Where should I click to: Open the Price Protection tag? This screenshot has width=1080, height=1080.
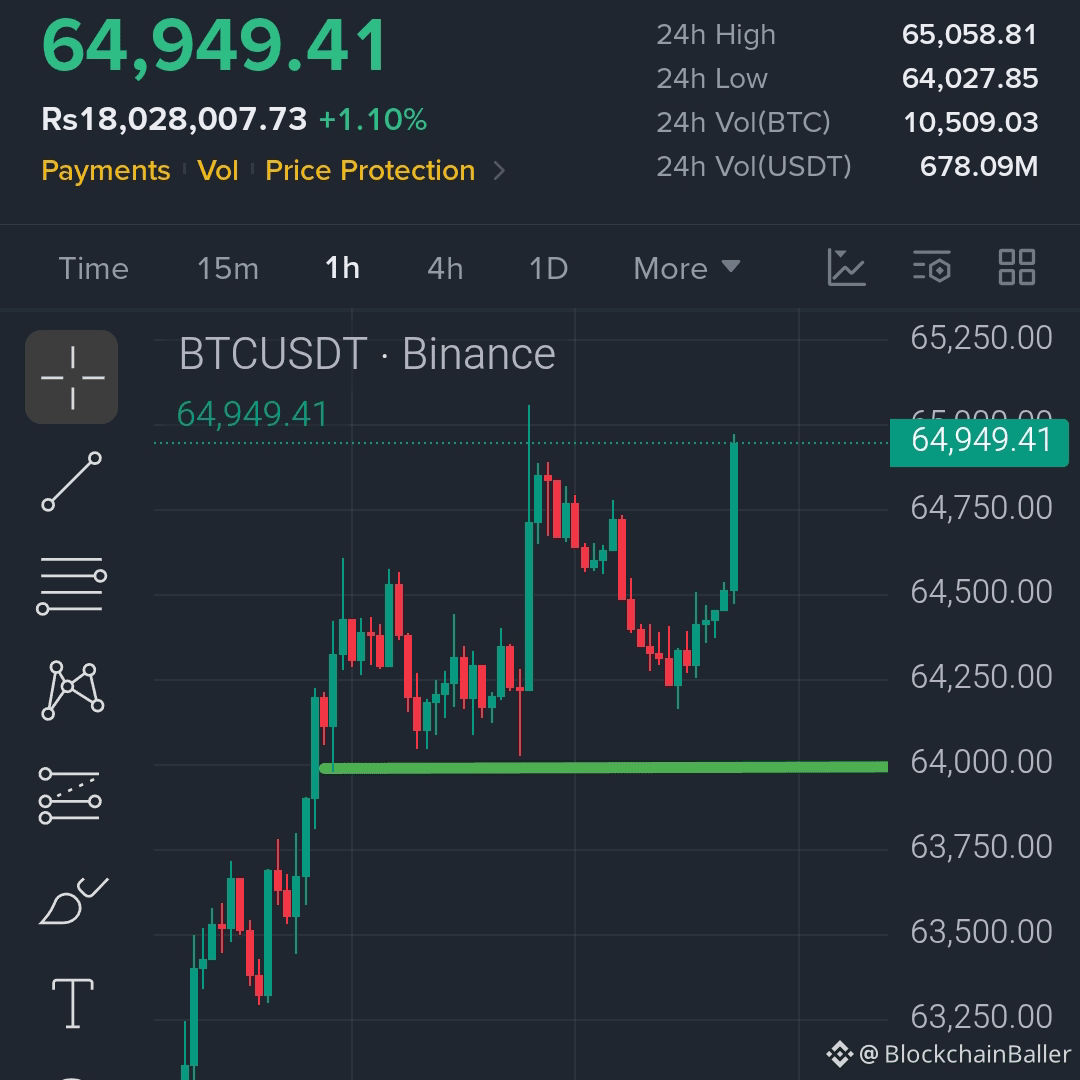pyautogui.click(x=370, y=170)
